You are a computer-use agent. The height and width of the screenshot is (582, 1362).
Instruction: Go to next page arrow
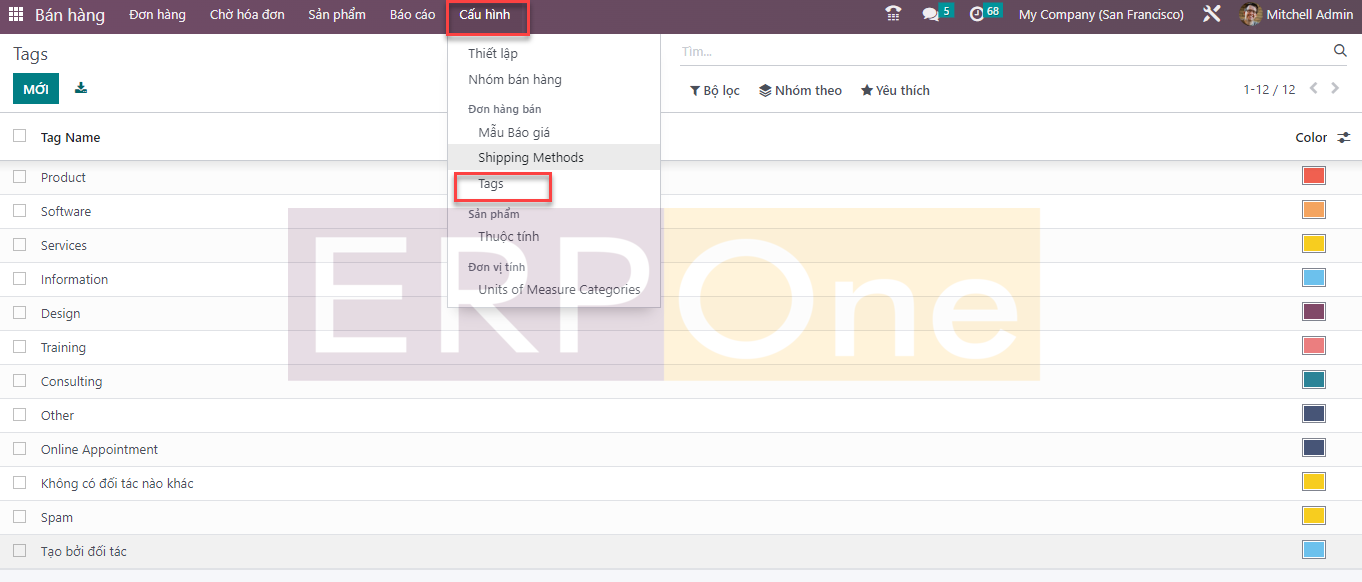1335,89
